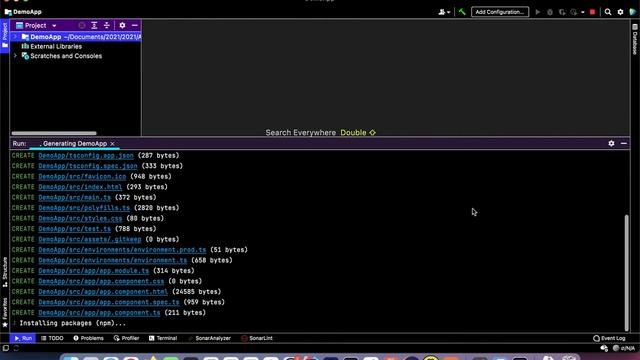Select External Libraries in project tree
The height and width of the screenshot is (360, 640).
click(56, 47)
